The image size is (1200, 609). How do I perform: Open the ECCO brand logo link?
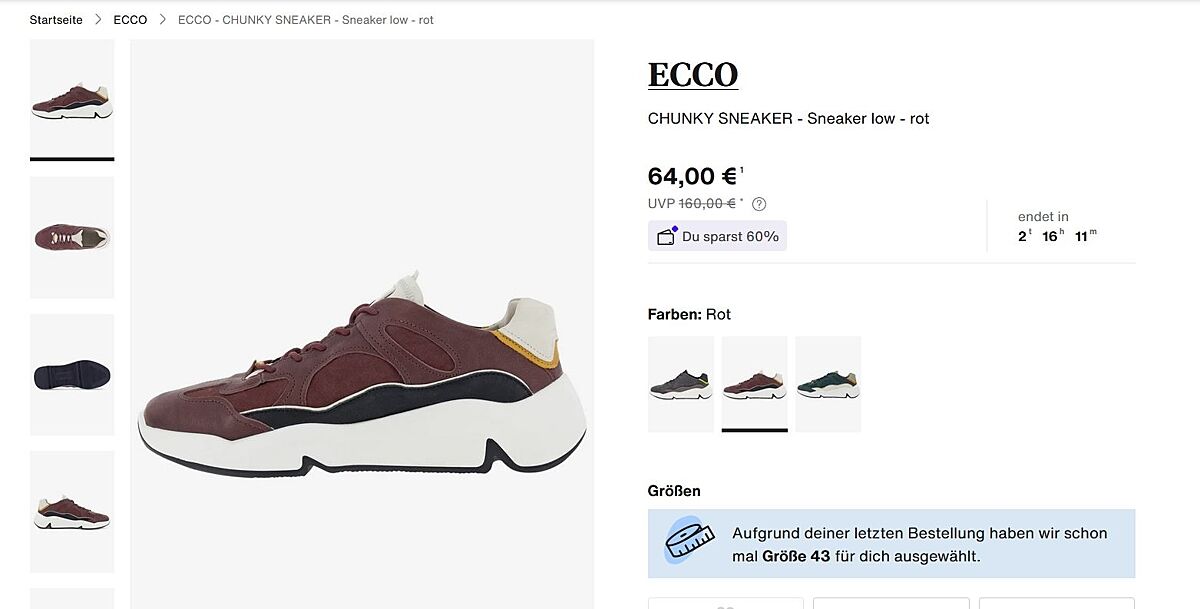click(693, 75)
